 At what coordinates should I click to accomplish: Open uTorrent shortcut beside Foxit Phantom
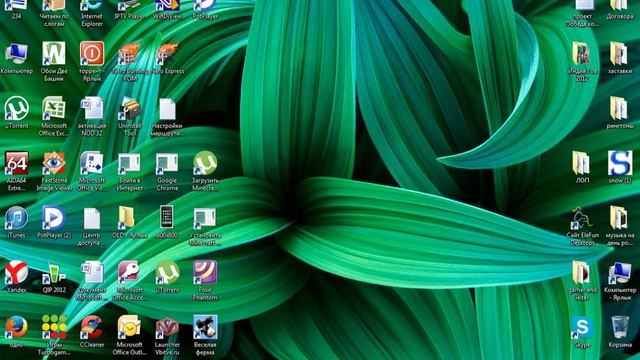click(167, 277)
